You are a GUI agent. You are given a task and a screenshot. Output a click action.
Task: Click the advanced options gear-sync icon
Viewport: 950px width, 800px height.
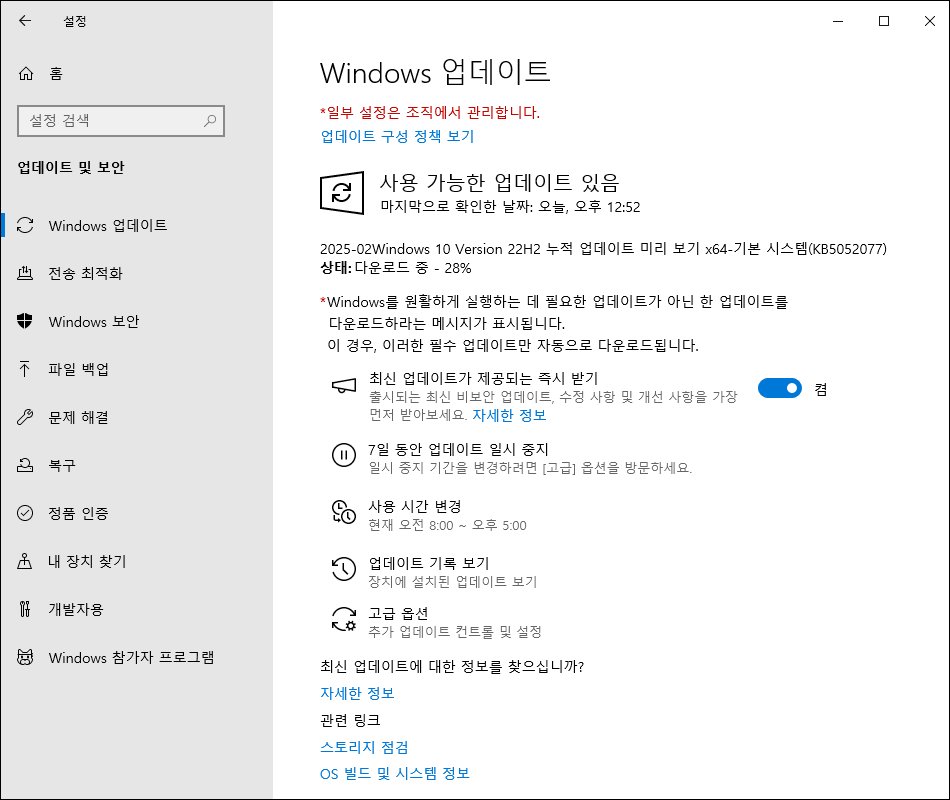click(x=344, y=619)
